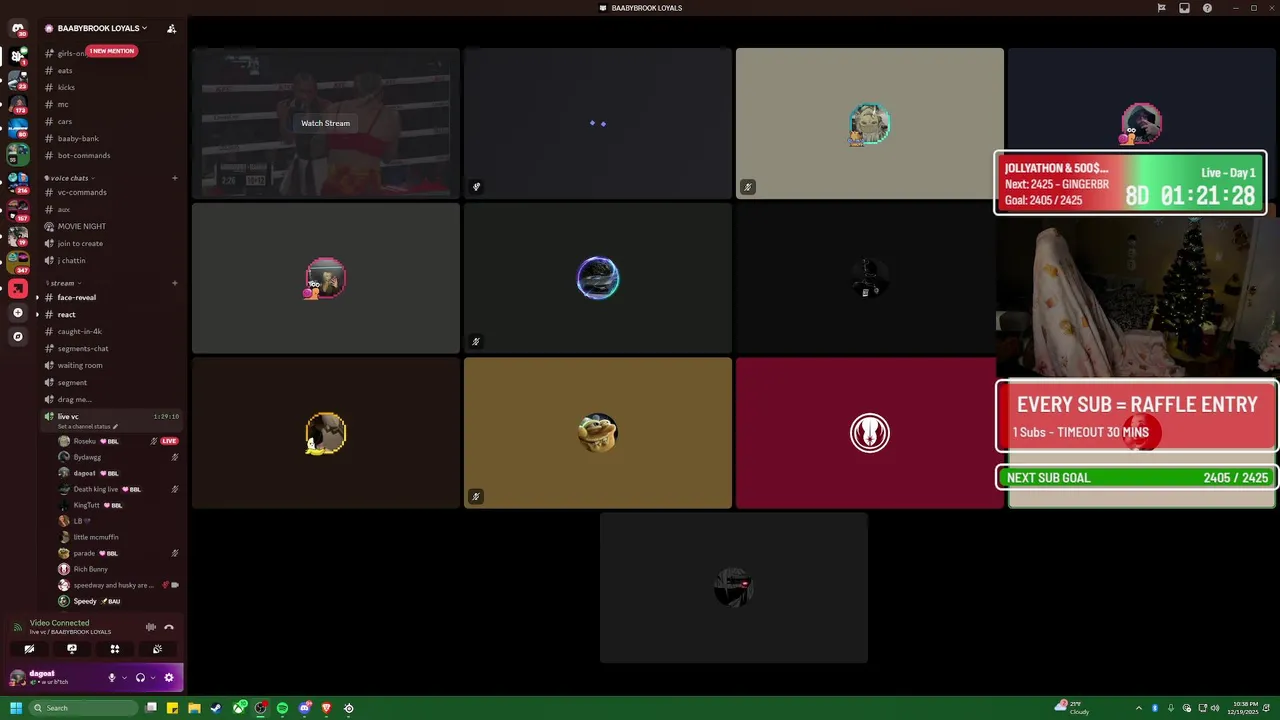Add a channel to stream category
Viewport: 1280px width, 720px height.
coord(174,283)
